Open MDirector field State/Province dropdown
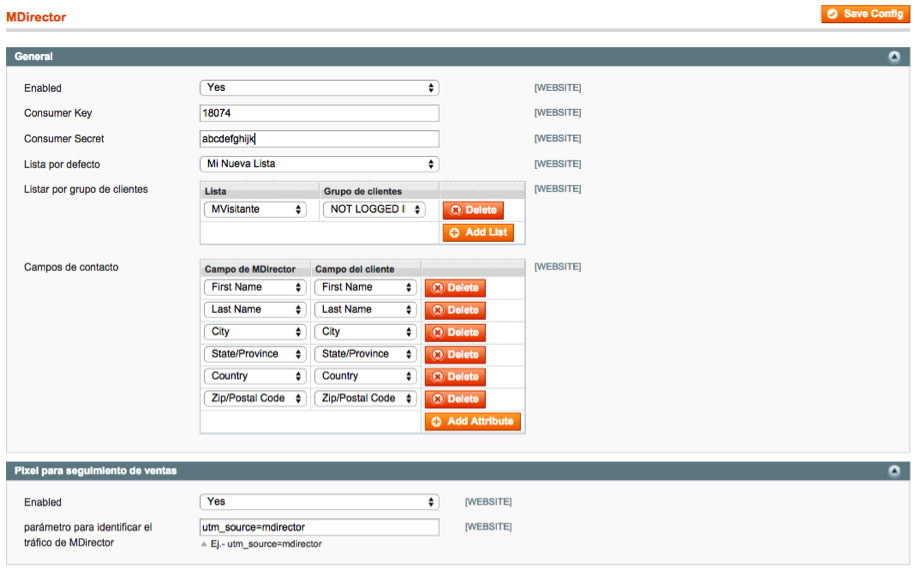 point(255,353)
